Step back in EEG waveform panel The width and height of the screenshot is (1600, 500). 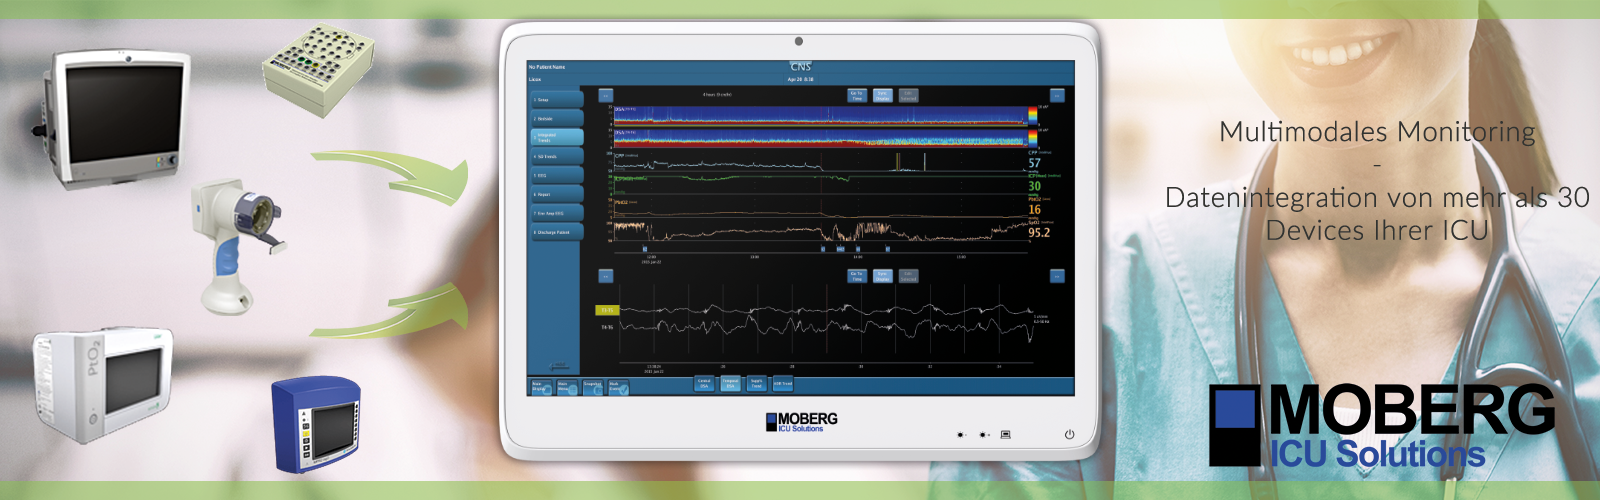tap(605, 276)
